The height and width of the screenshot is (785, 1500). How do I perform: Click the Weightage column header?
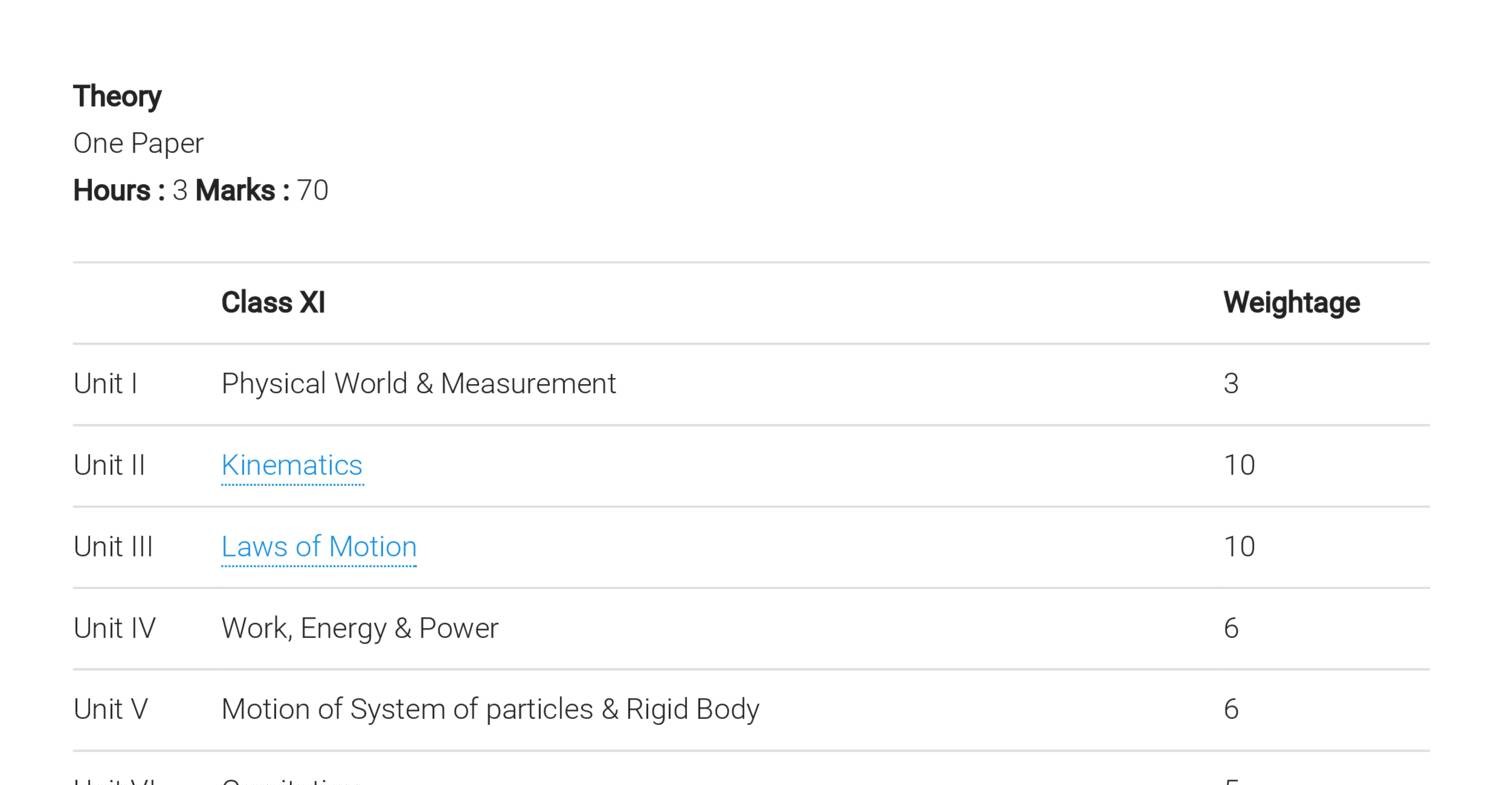point(1290,303)
